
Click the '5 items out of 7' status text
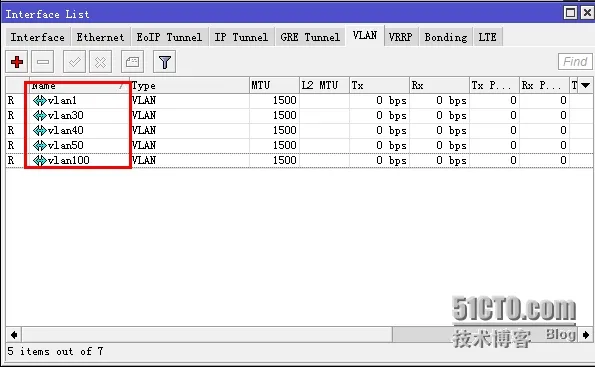pyautogui.click(x=55, y=351)
